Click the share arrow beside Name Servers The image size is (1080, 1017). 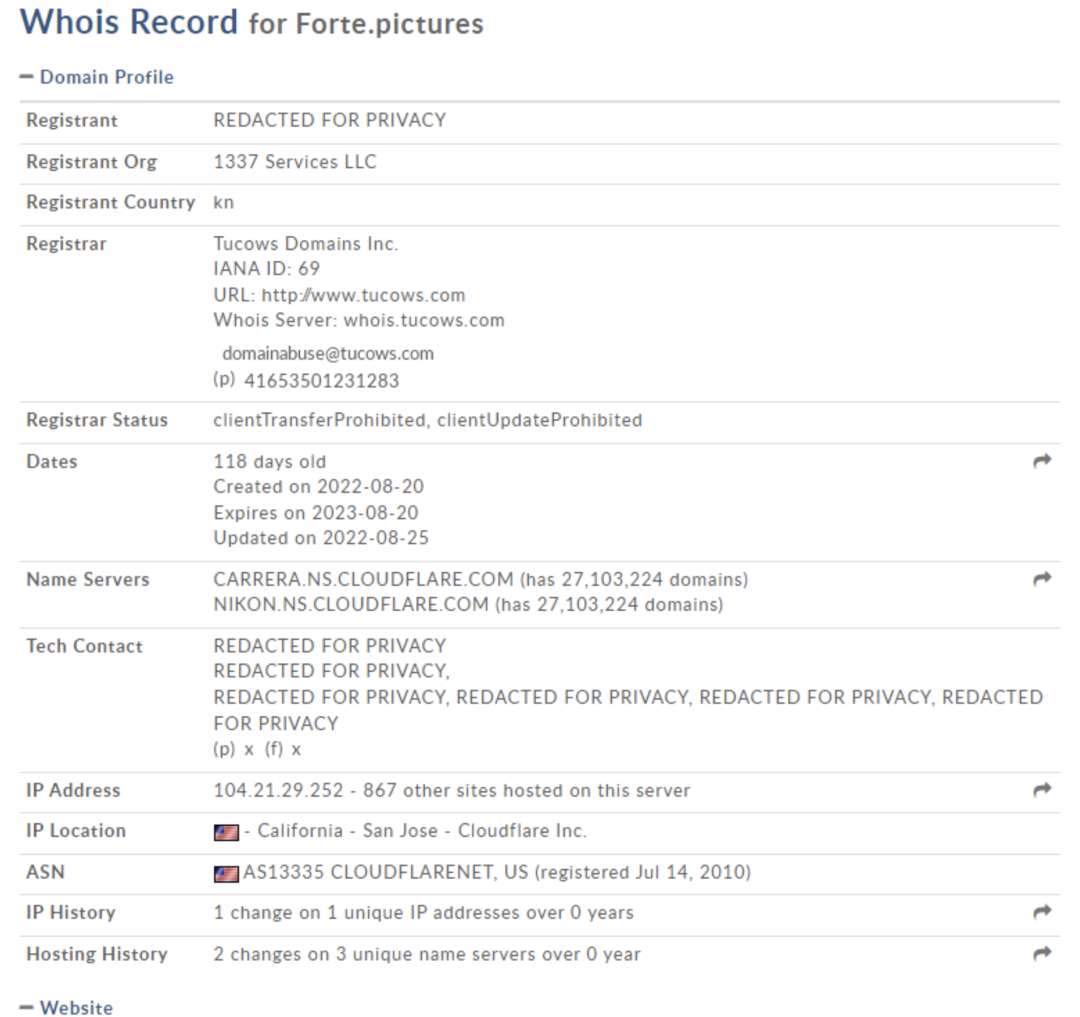pos(1042,578)
